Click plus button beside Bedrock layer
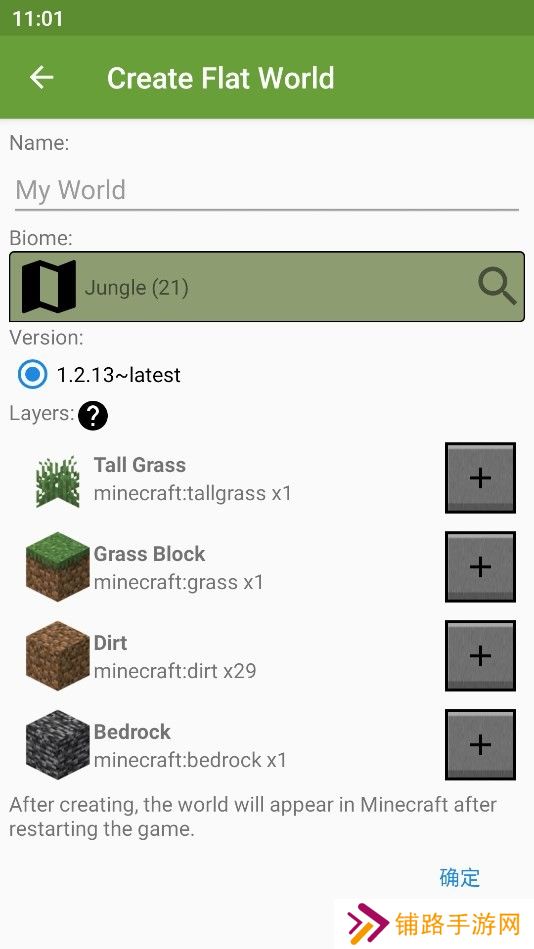The image size is (534, 949). pyautogui.click(x=480, y=744)
